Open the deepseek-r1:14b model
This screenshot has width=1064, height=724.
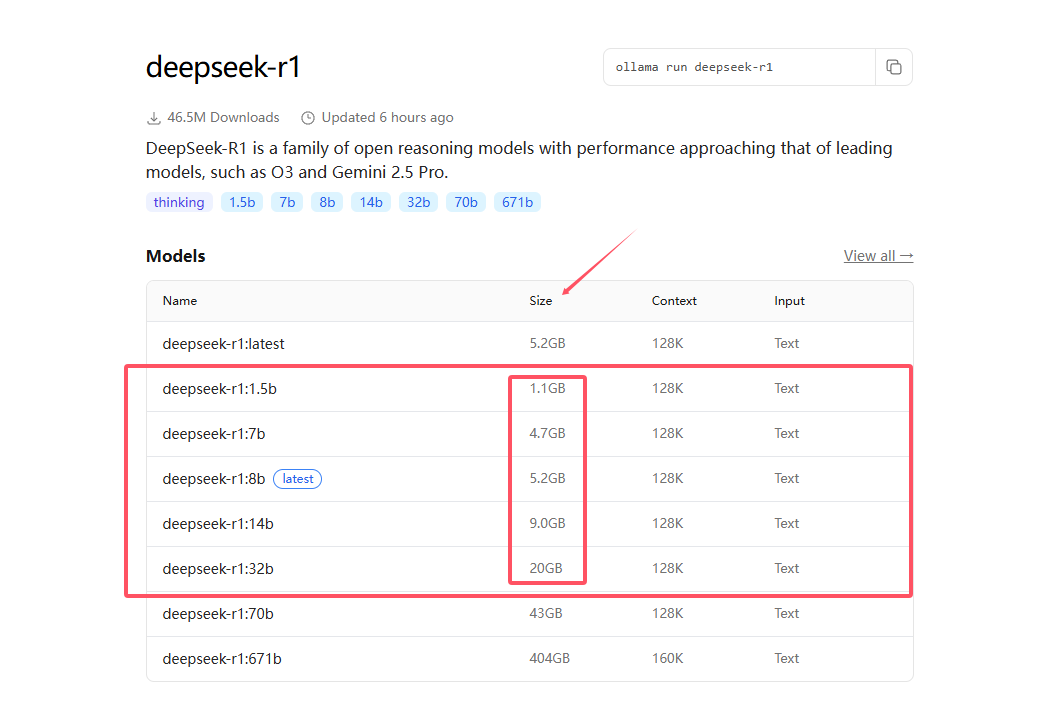tap(218, 524)
